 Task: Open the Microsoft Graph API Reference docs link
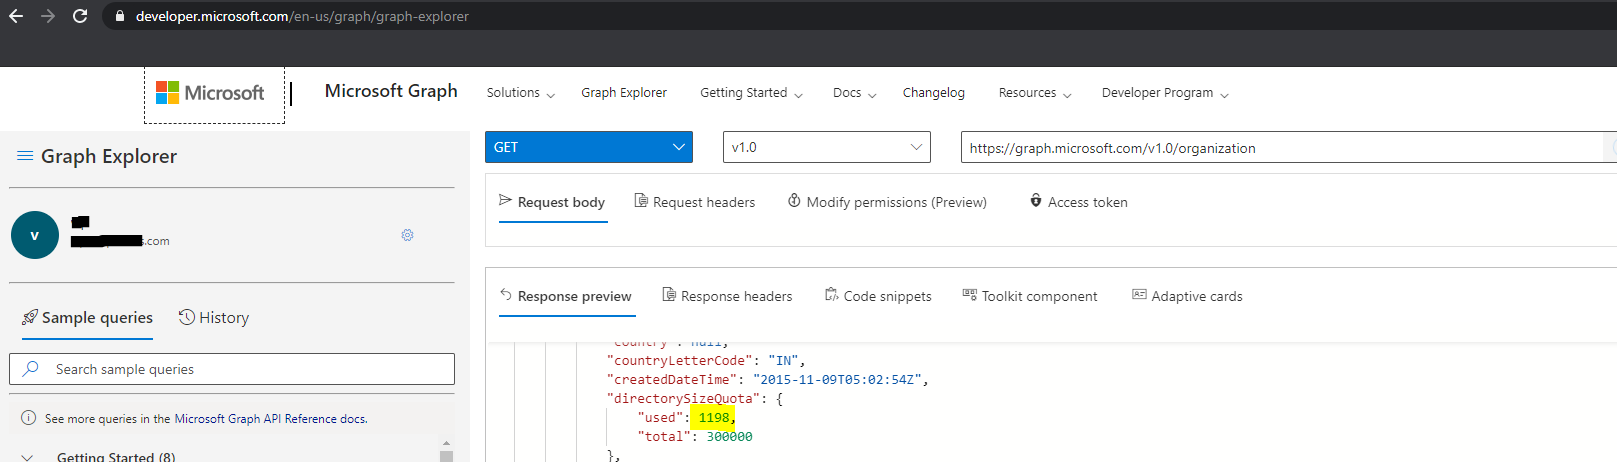[271, 419]
